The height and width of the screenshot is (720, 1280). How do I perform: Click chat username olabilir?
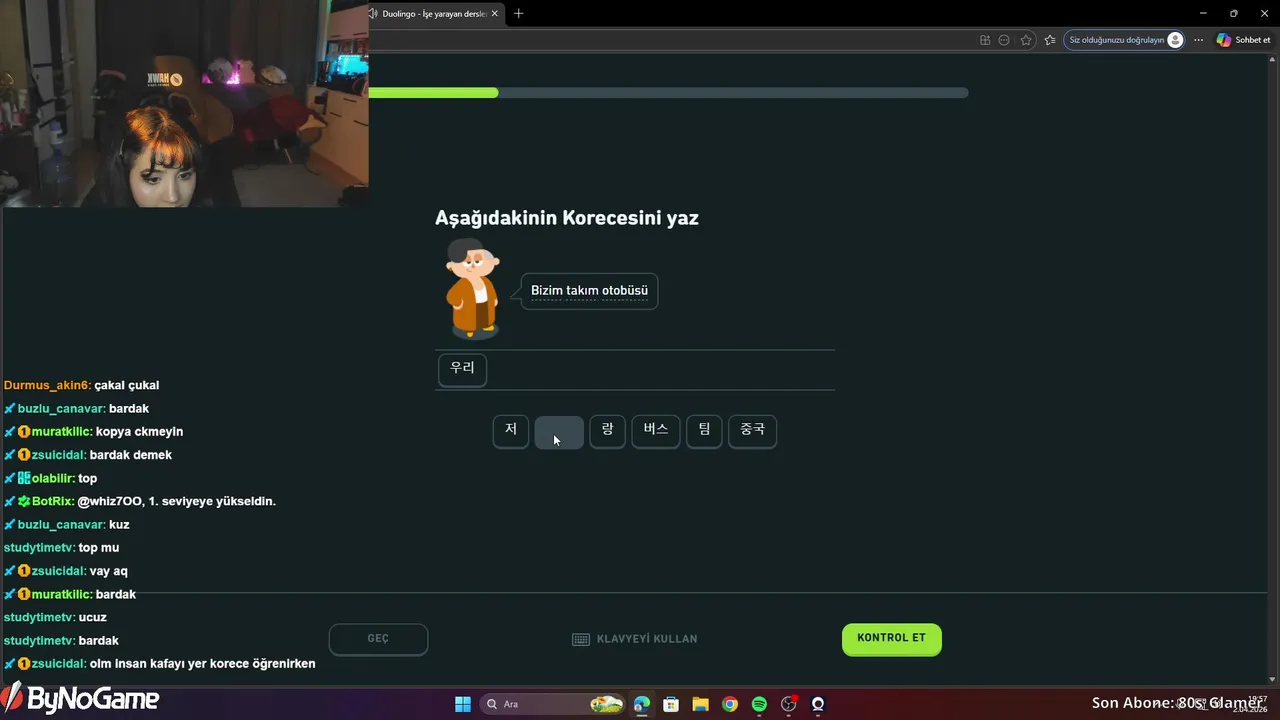pyautogui.click(x=53, y=478)
